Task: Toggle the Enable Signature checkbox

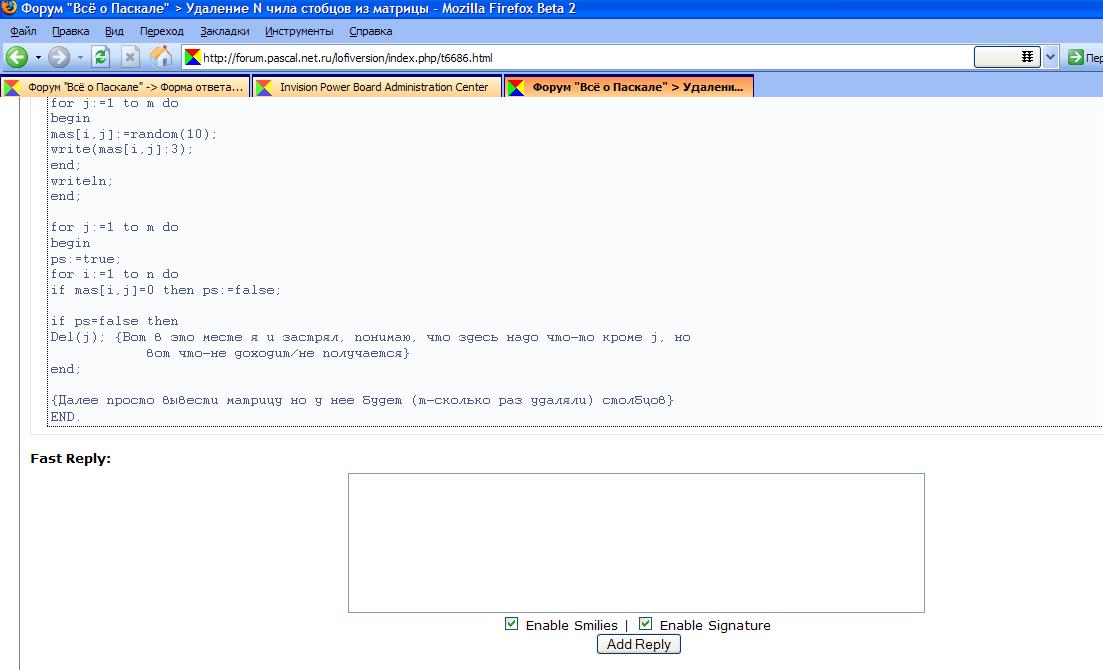Action: 645,624
